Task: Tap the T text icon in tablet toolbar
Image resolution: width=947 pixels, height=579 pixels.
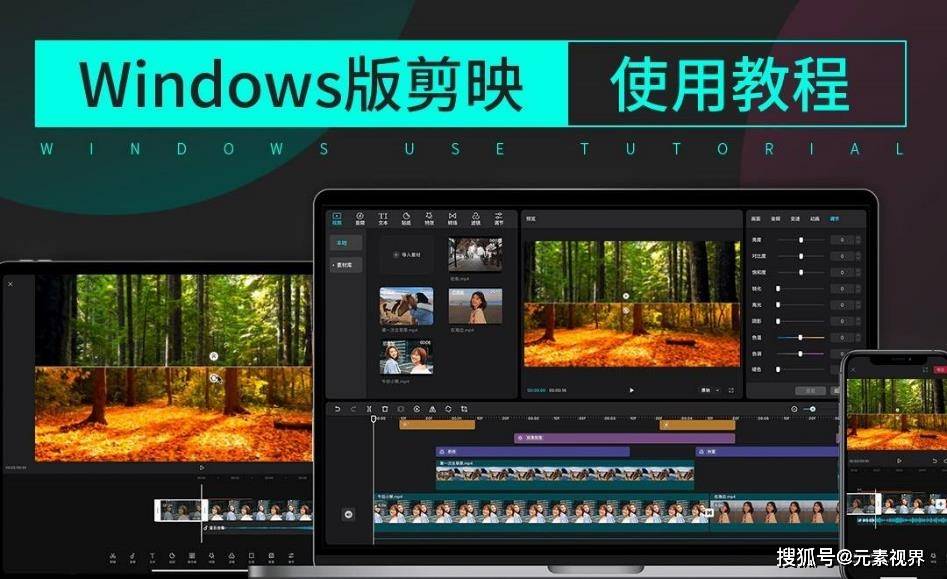Action: coord(152,557)
